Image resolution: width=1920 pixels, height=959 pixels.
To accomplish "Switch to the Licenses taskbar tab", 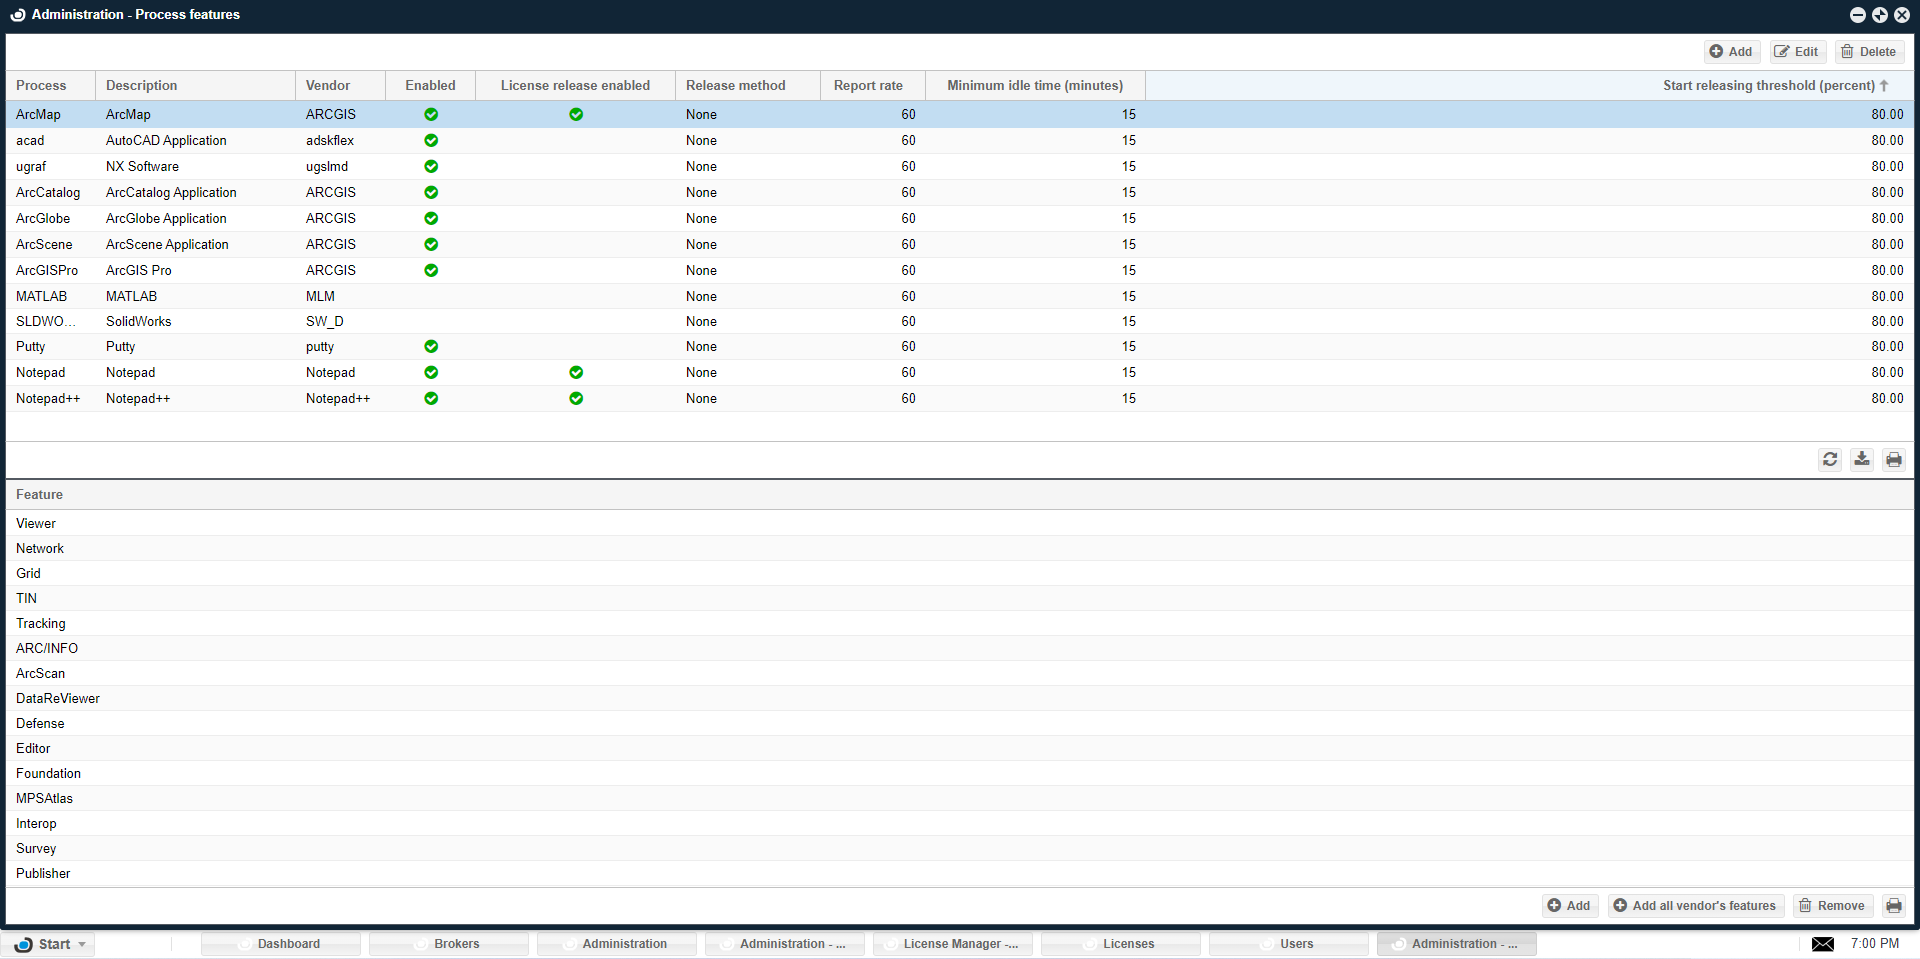I will (1121, 944).
